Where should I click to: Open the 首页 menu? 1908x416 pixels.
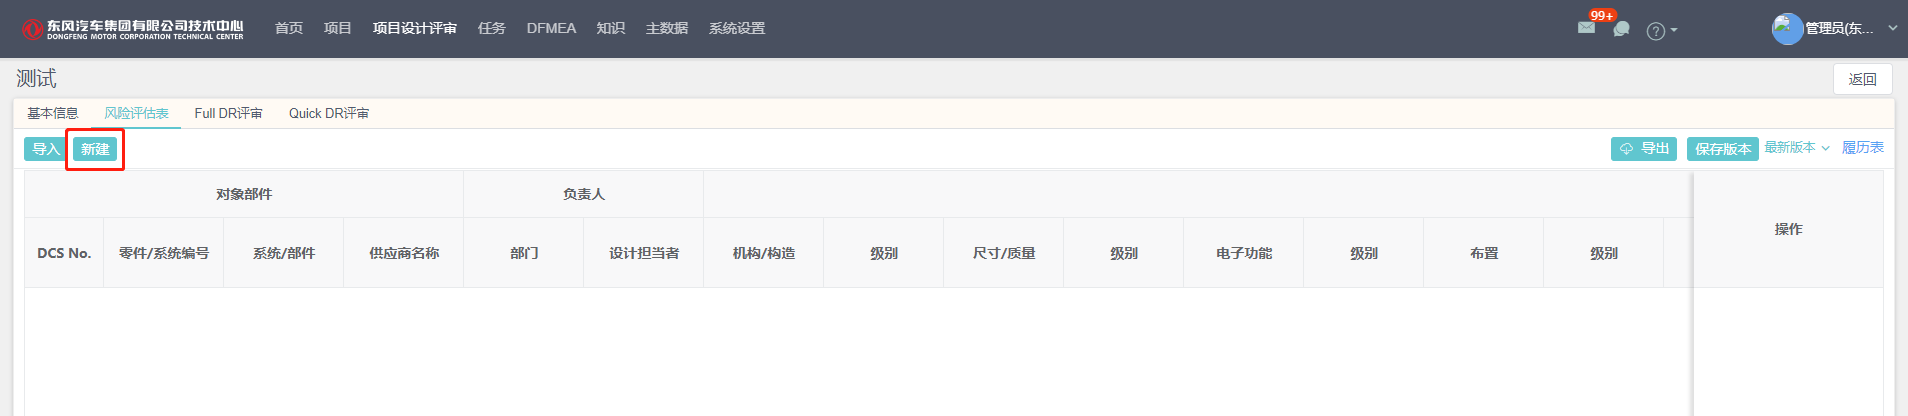289,28
